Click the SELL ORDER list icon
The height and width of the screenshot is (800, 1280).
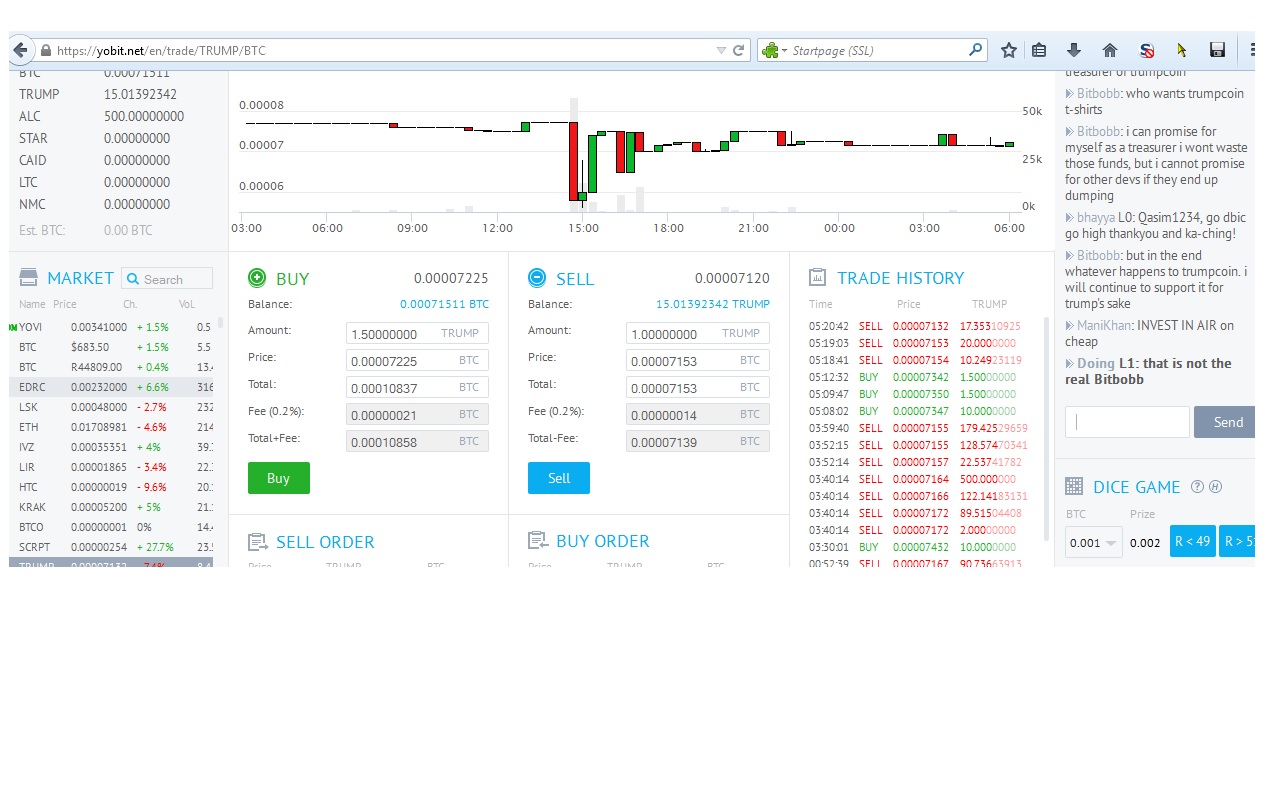click(258, 541)
